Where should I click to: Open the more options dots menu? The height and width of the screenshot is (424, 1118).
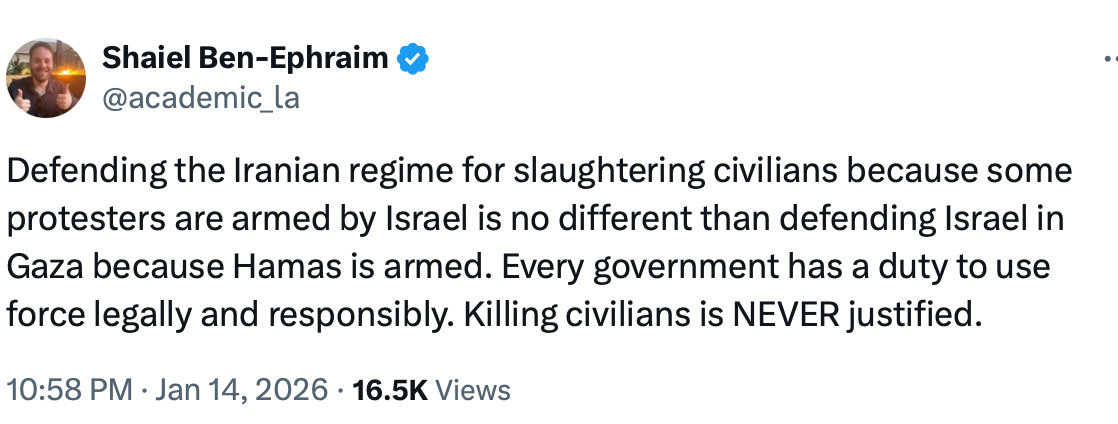(x=1105, y=60)
